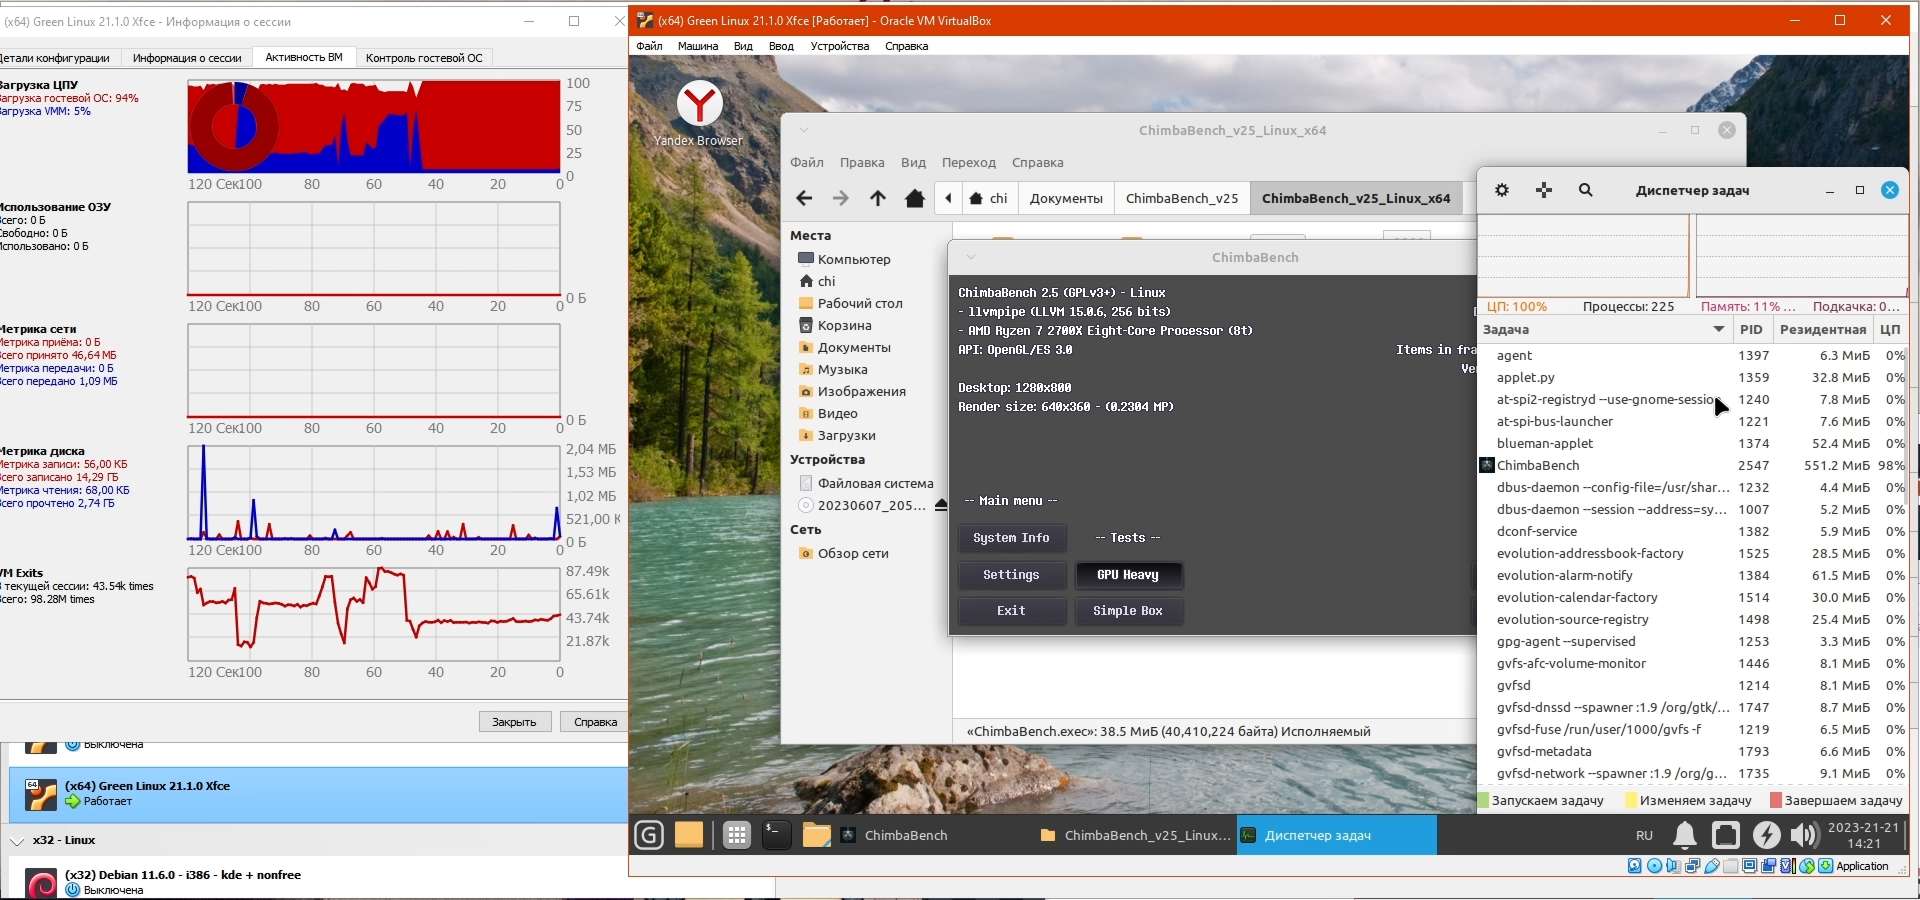Start the Simple Box test
1920x900 pixels.
coord(1128,611)
